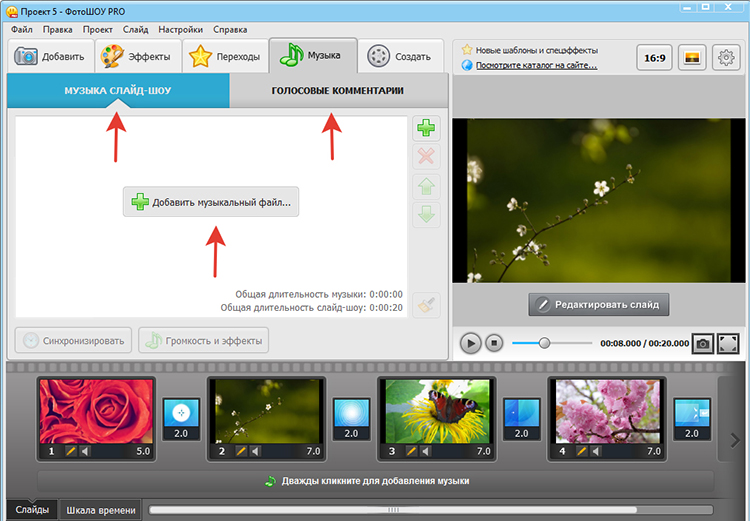Open fullscreen preview mode icon
750x521 pixels.
[x=728, y=344]
